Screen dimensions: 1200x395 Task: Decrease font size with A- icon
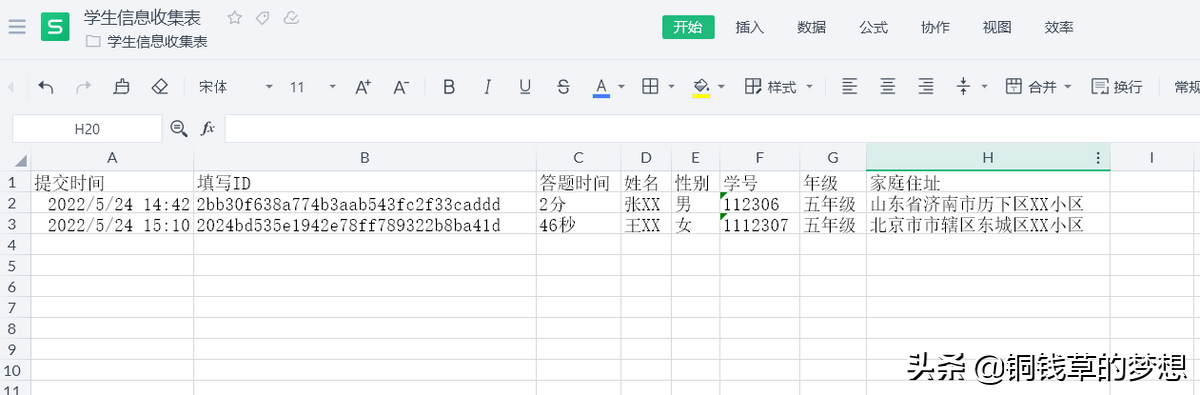401,87
